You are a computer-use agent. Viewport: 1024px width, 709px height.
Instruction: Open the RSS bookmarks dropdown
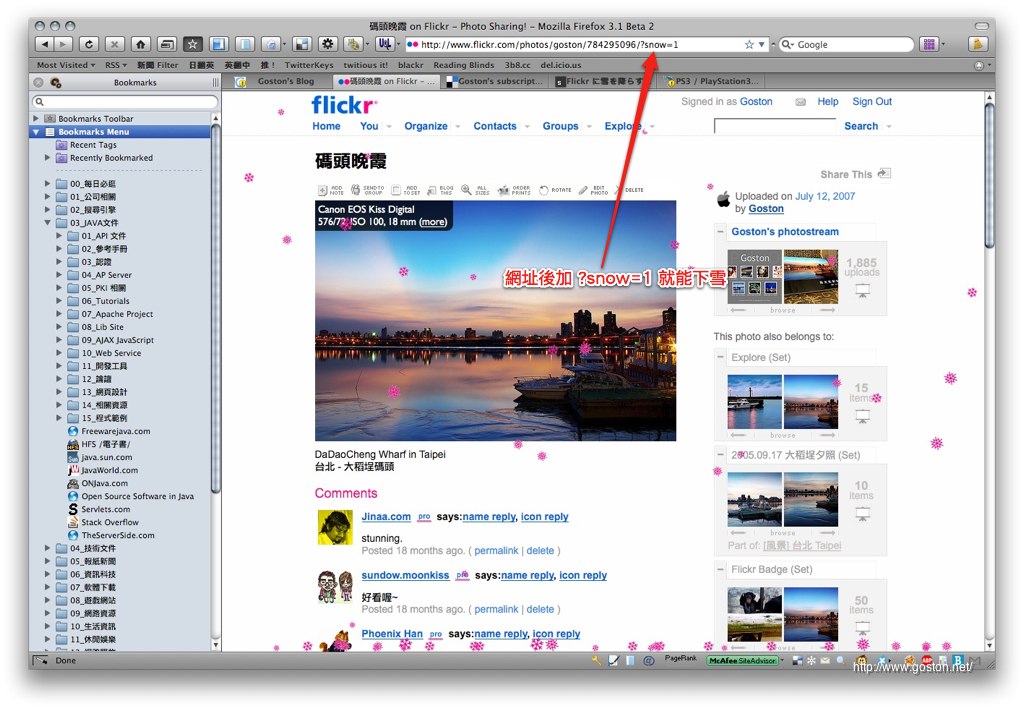coord(116,65)
